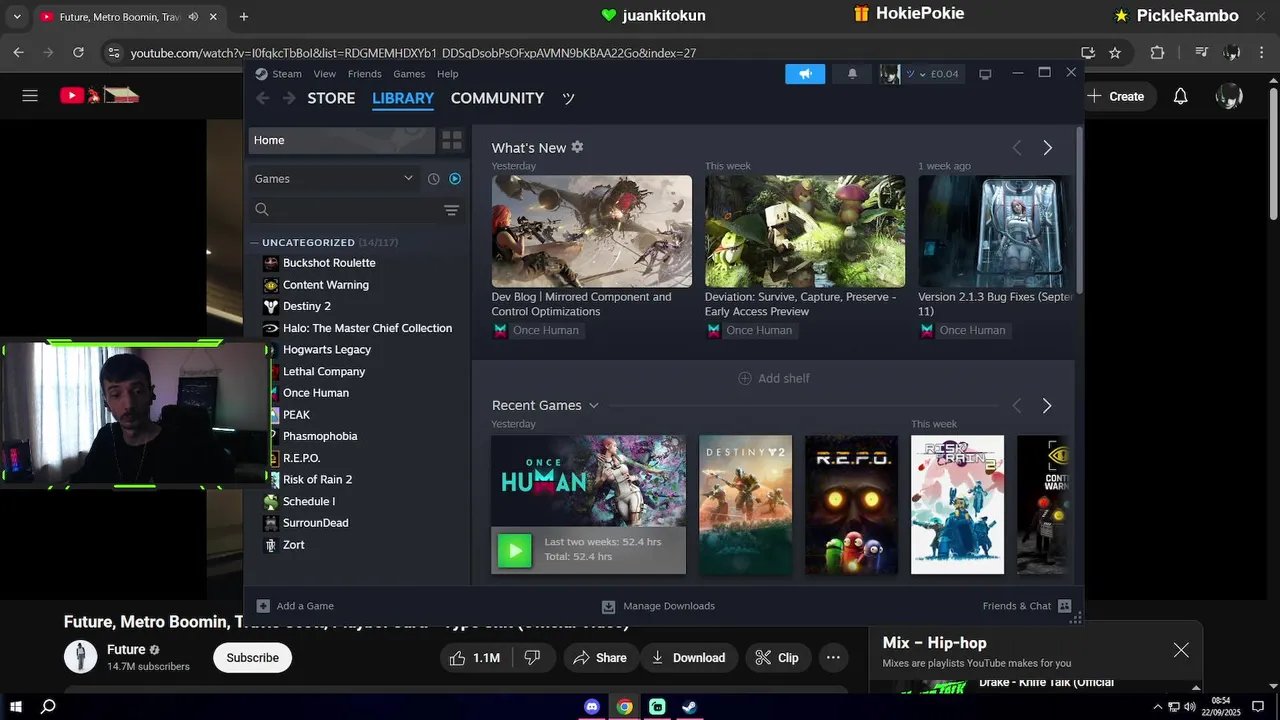This screenshot has height=720, width=1280.
Task: Open Steam notifications bell
Action: tap(852, 74)
